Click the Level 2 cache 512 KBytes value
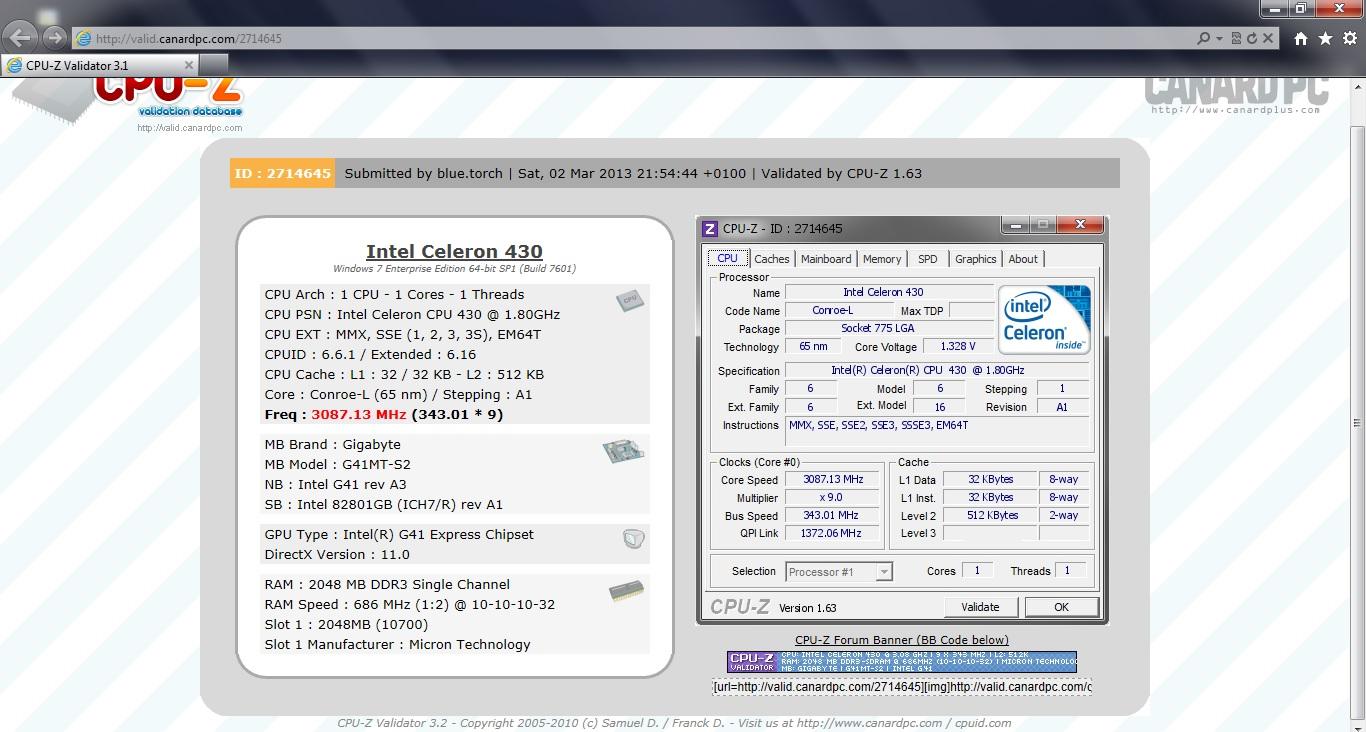1366x732 pixels. 991,516
